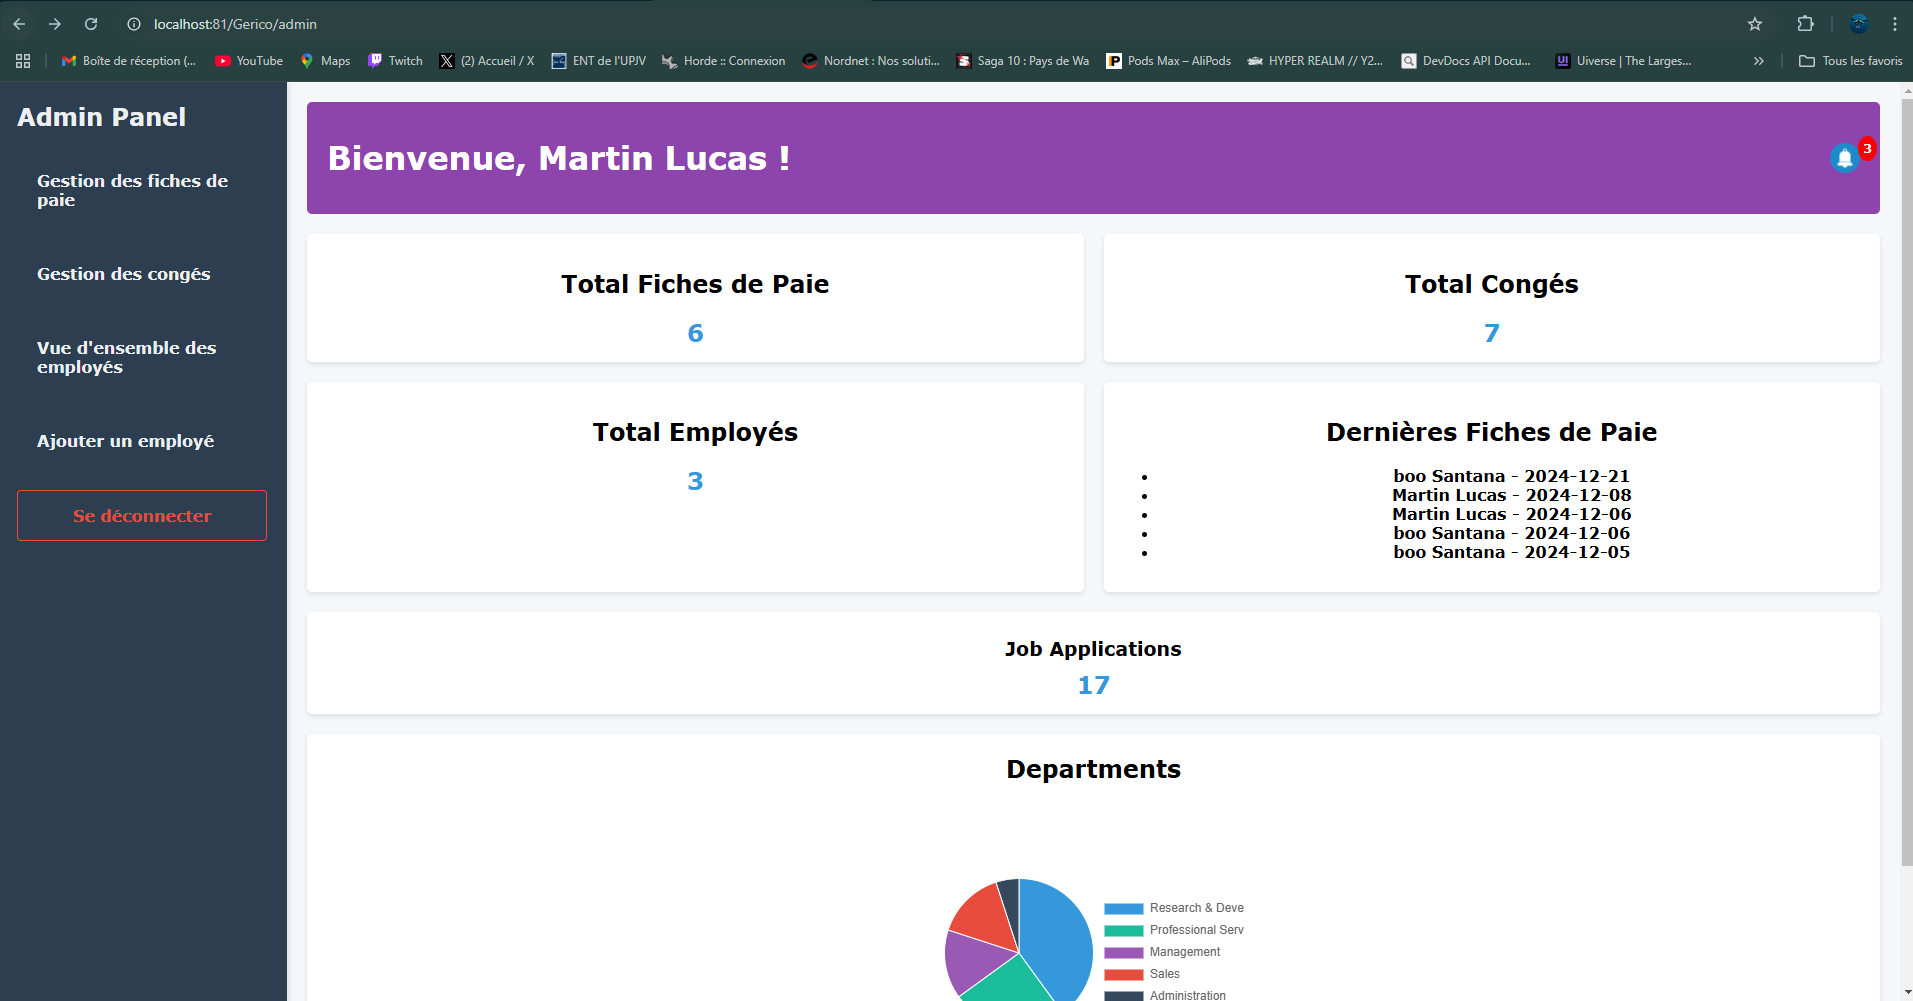Viewport: 1913px width, 1001px height.
Task: Click the browser forward arrow
Action: point(55,24)
